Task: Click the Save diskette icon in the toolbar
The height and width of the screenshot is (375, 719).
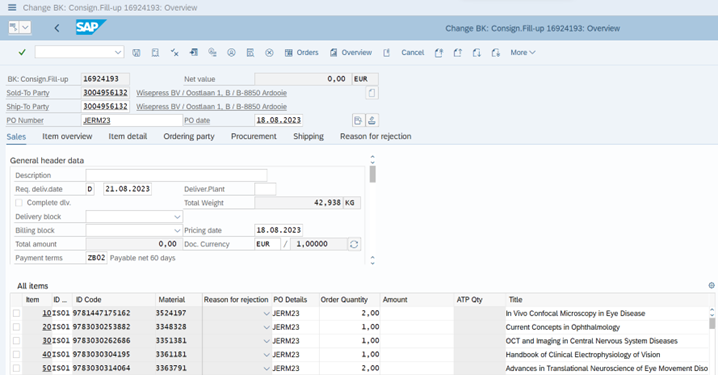Action: tap(136, 53)
